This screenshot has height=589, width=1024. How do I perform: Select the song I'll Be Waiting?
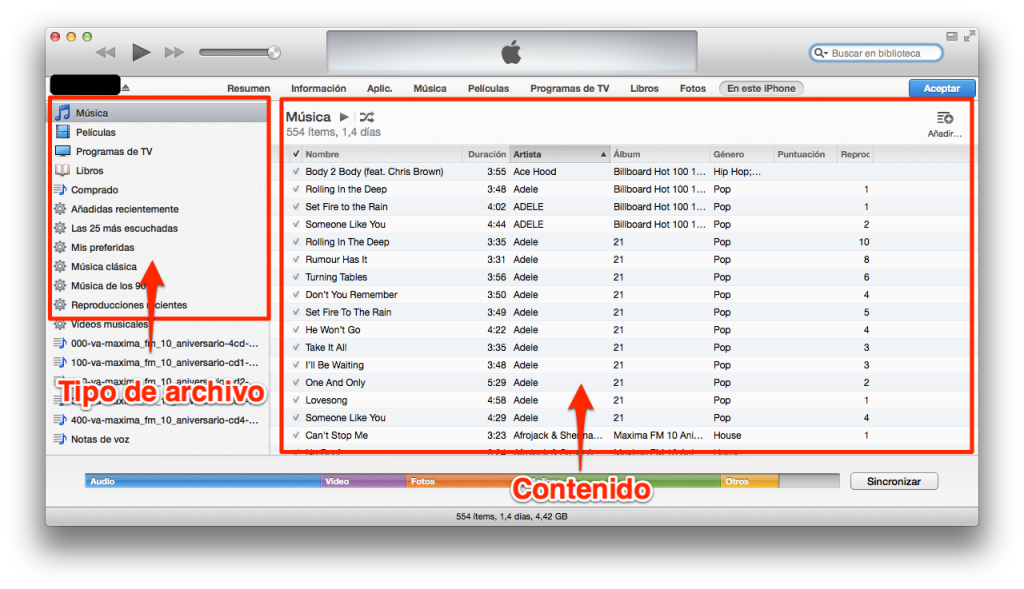point(334,365)
